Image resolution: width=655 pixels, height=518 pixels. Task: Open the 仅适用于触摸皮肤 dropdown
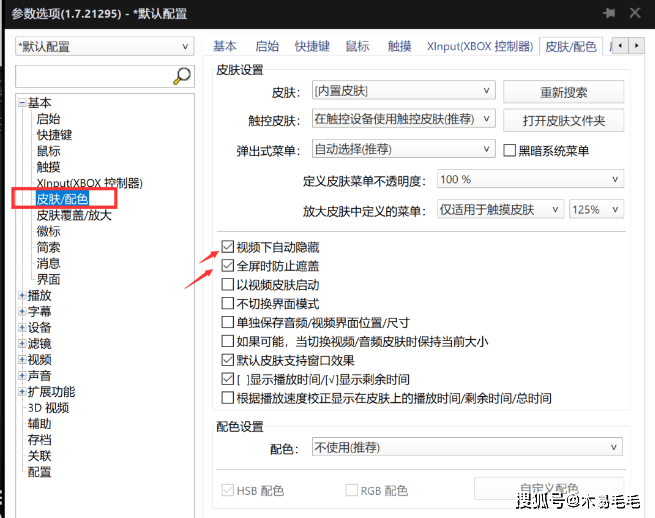coord(500,209)
